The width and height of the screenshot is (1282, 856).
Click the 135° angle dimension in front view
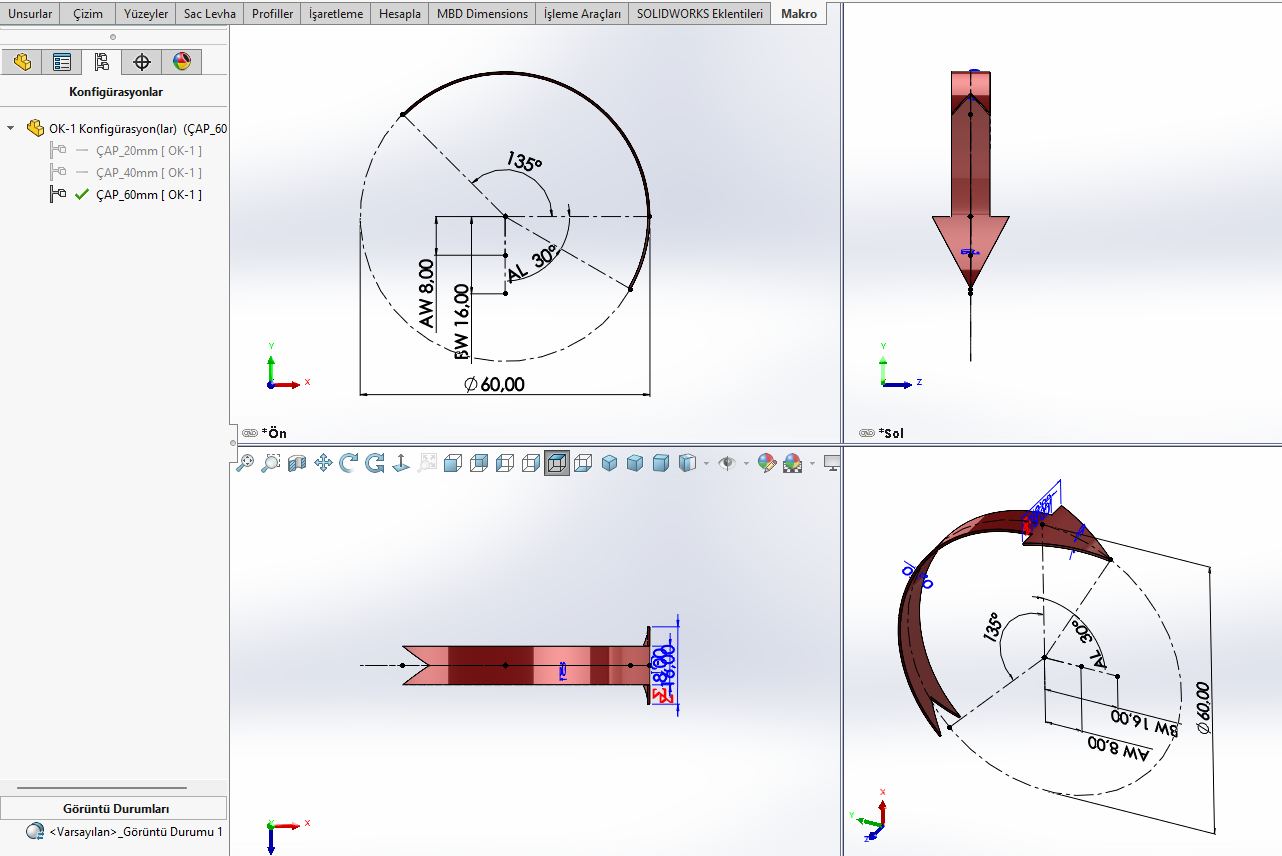click(524, 161)
